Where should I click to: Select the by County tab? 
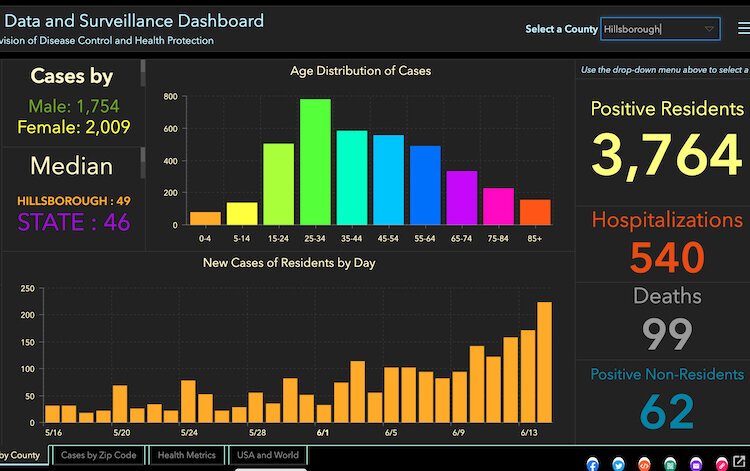point(23,455)
